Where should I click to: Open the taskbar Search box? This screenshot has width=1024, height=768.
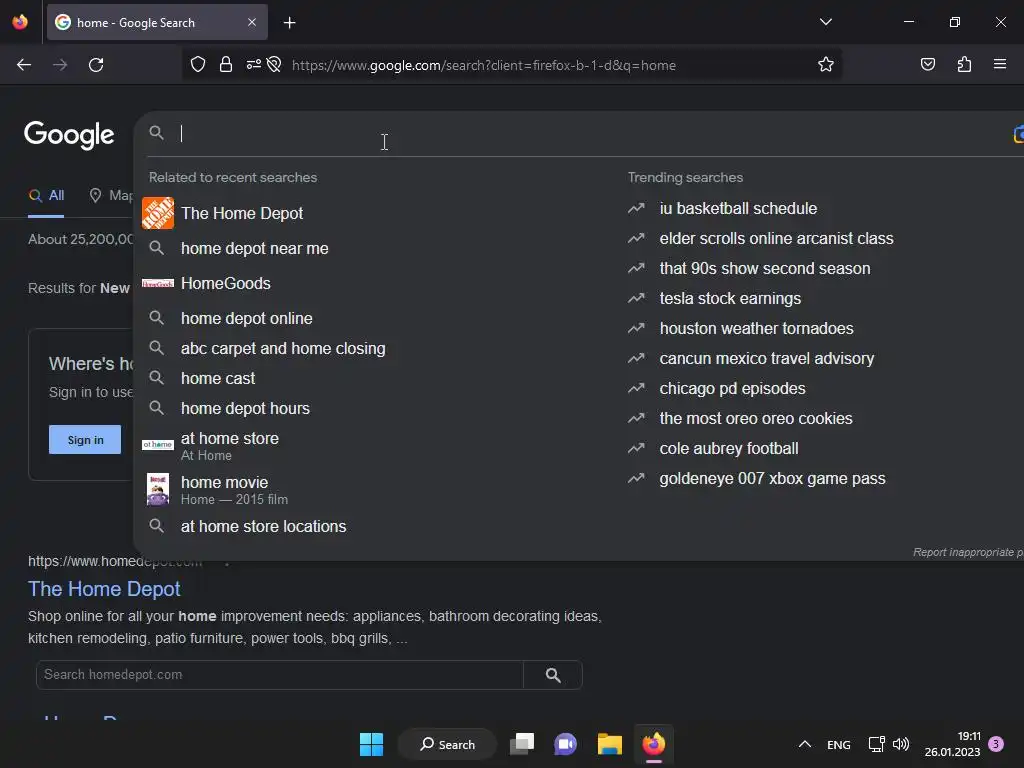(x=447, y=744)
